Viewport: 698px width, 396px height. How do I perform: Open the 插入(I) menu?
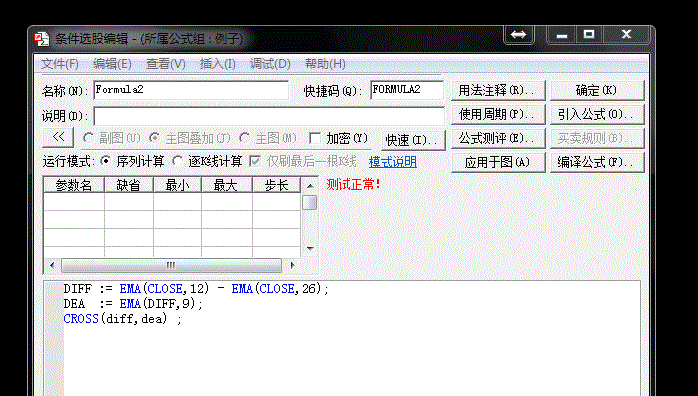point(218,64)
